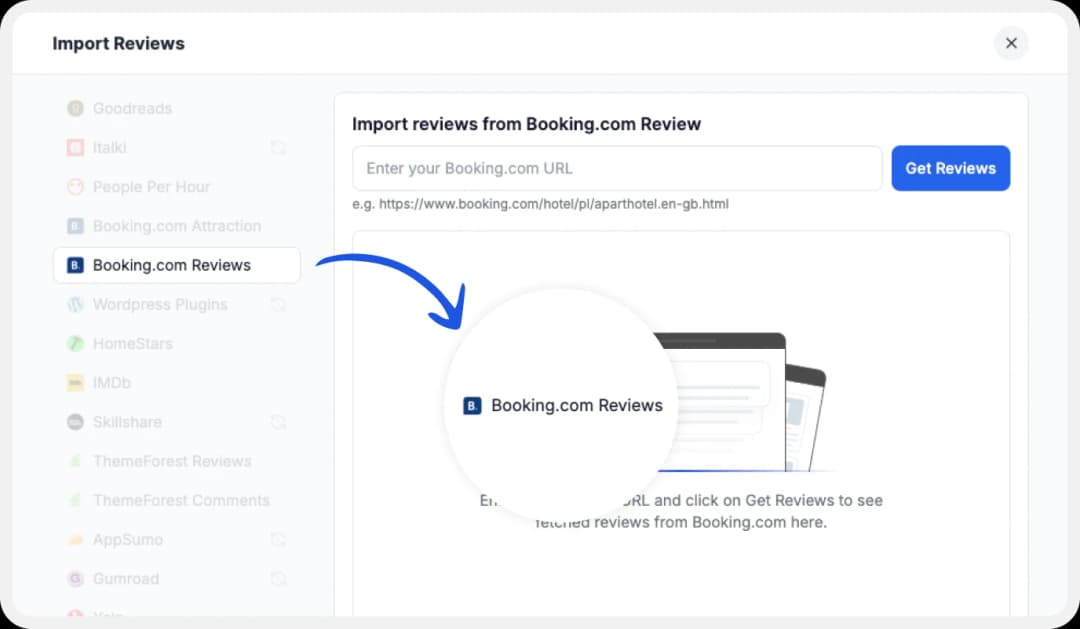The image size is (1080, 629).
Task: Click the Booking.com logo inside the circle
Action: (470, 405)
